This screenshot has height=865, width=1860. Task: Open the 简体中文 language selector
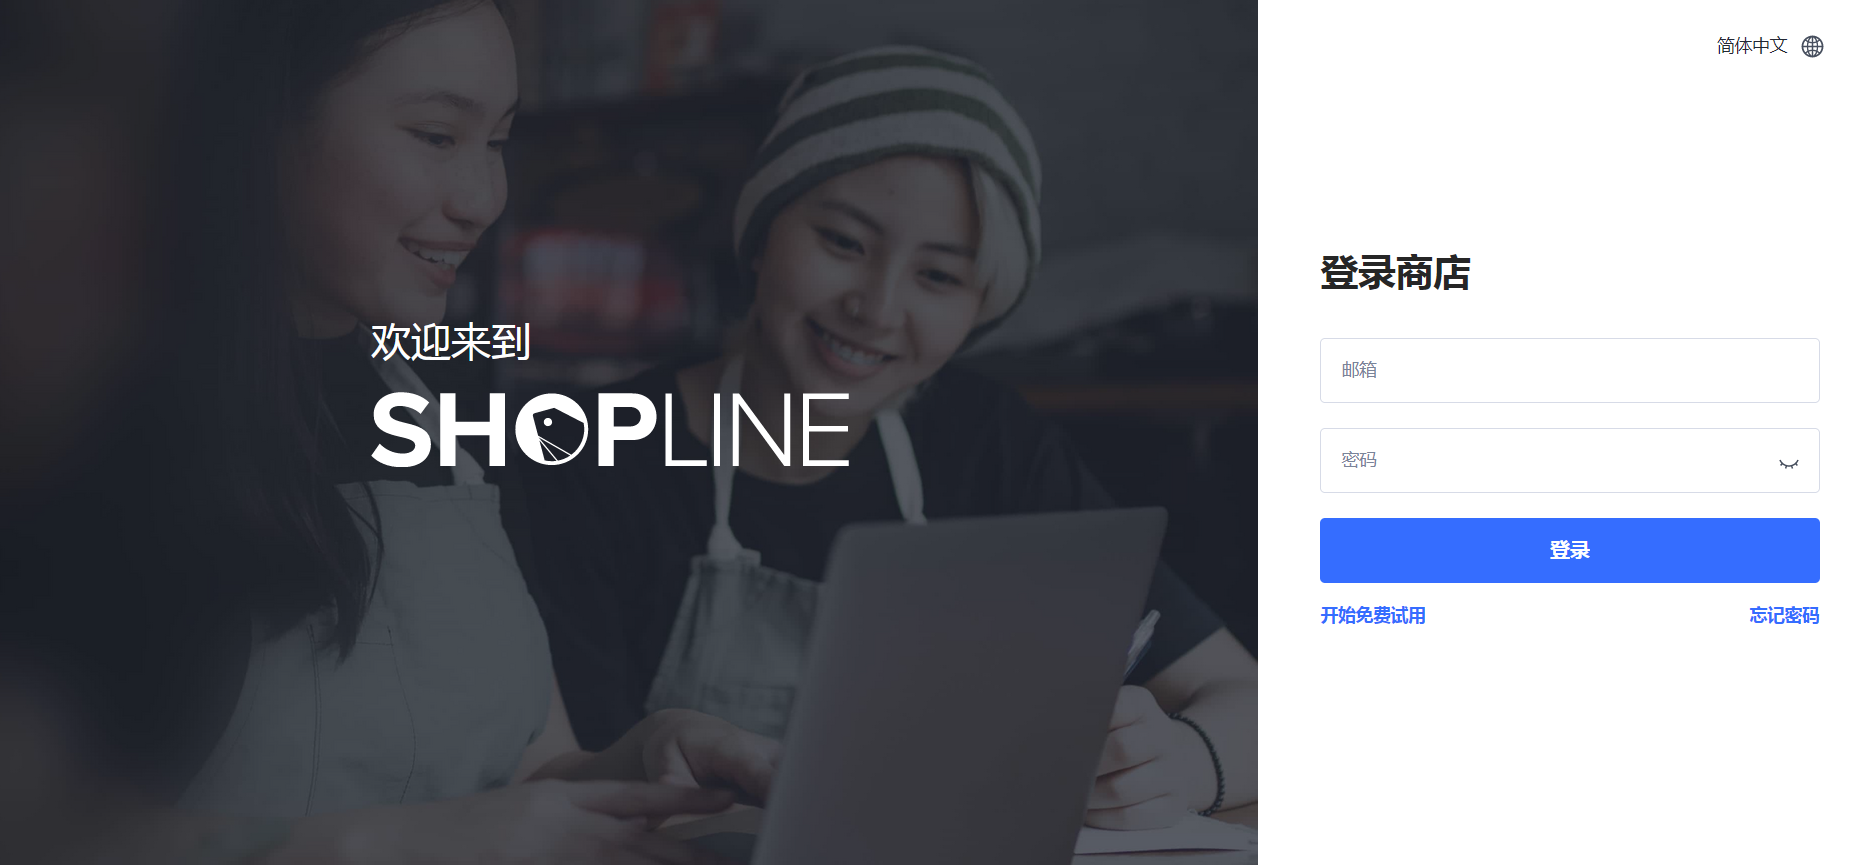[1752, 46]
